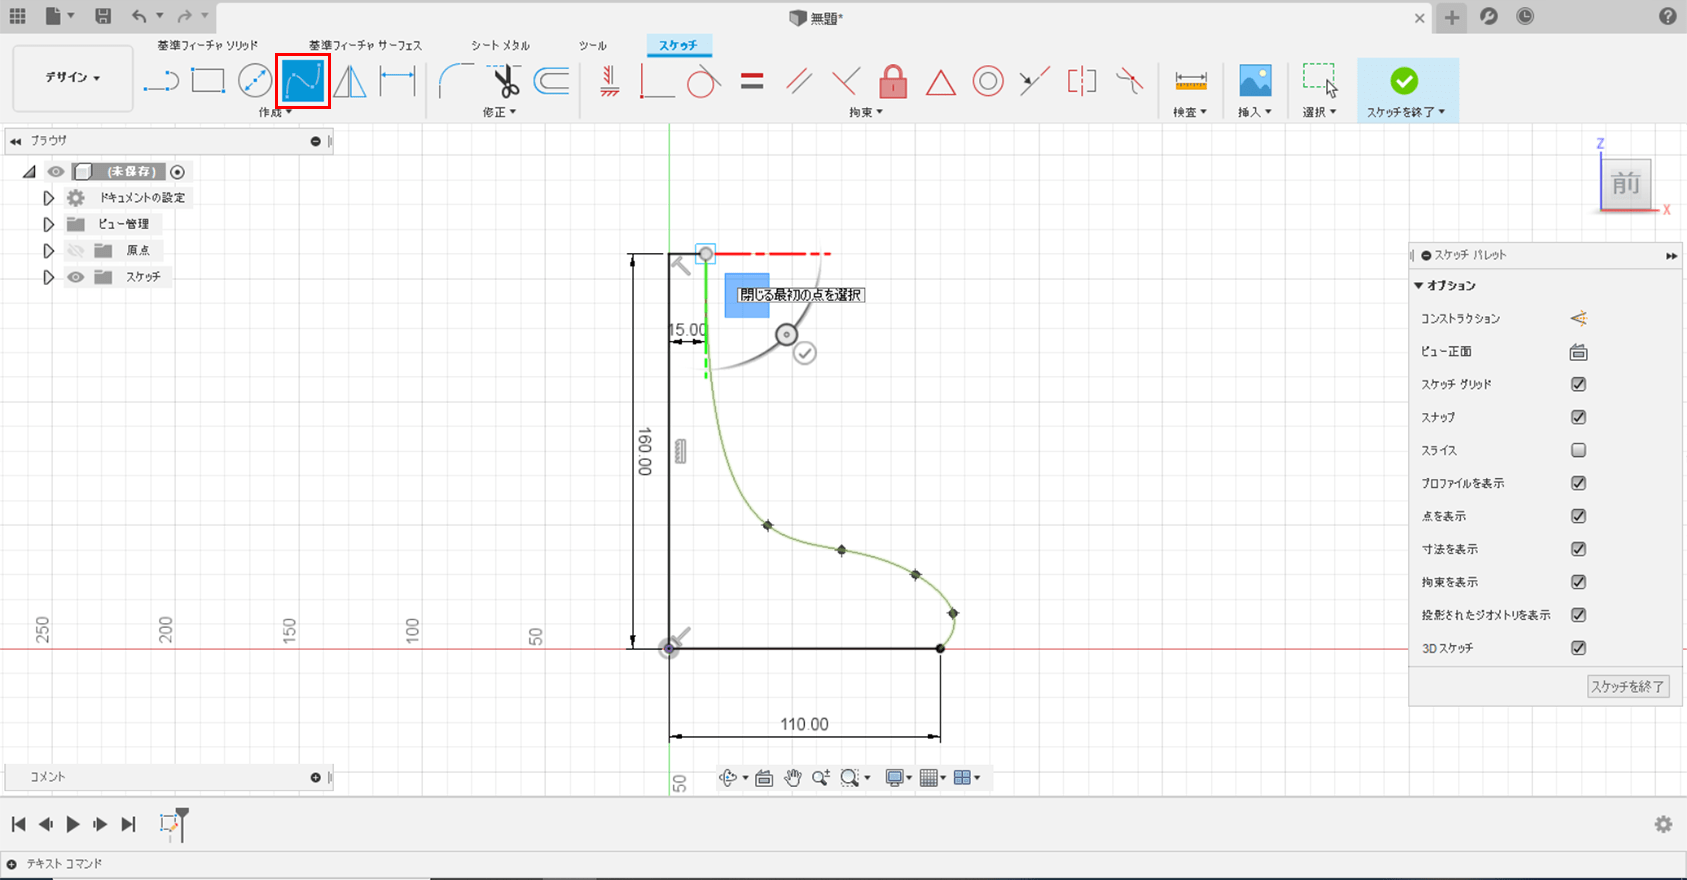Select the 2-point rectangle tool

coord(208,81)
